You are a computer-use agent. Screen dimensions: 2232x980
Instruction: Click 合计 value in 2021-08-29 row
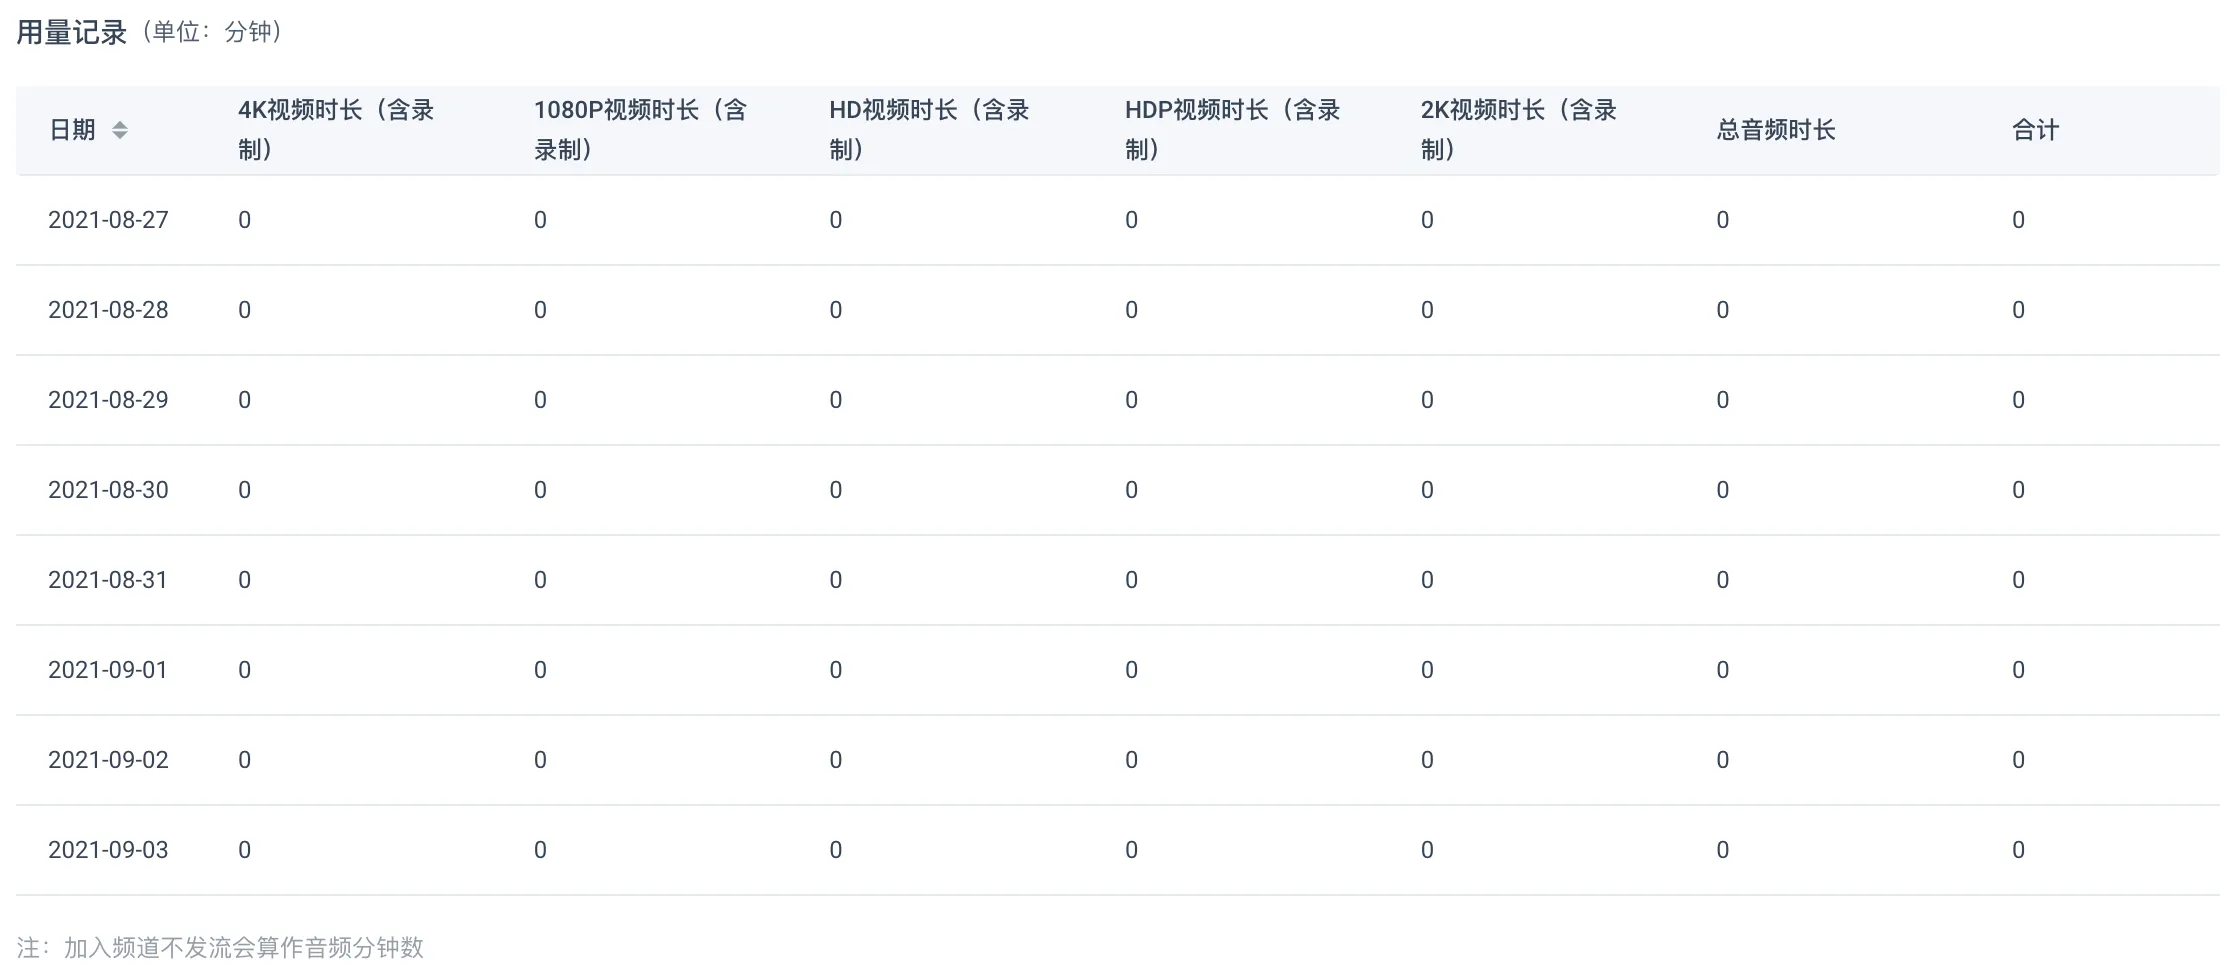[2018, 400]
